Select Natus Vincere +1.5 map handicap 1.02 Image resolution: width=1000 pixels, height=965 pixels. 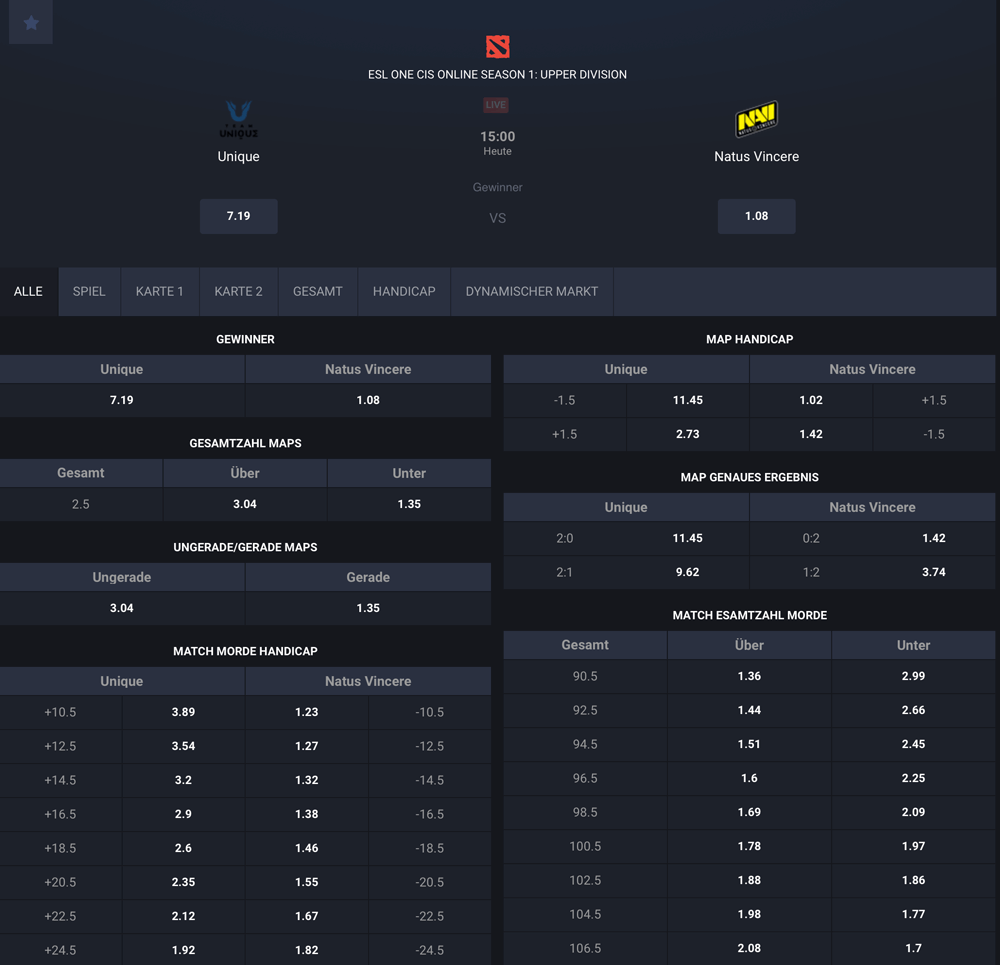click(811, 400)
